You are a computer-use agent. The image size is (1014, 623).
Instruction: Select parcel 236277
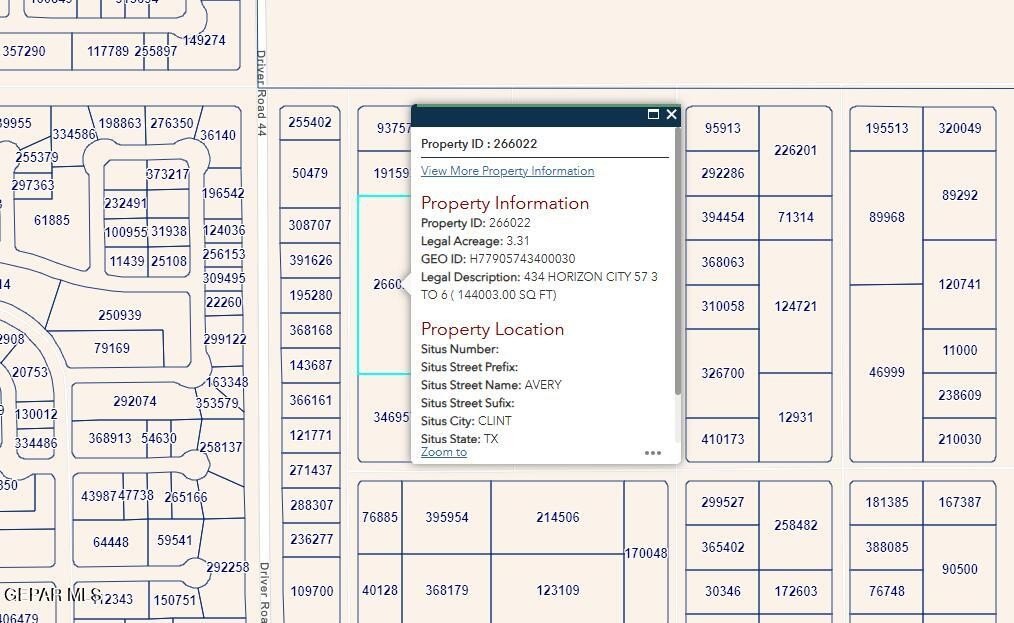click(x=311, y=539)
